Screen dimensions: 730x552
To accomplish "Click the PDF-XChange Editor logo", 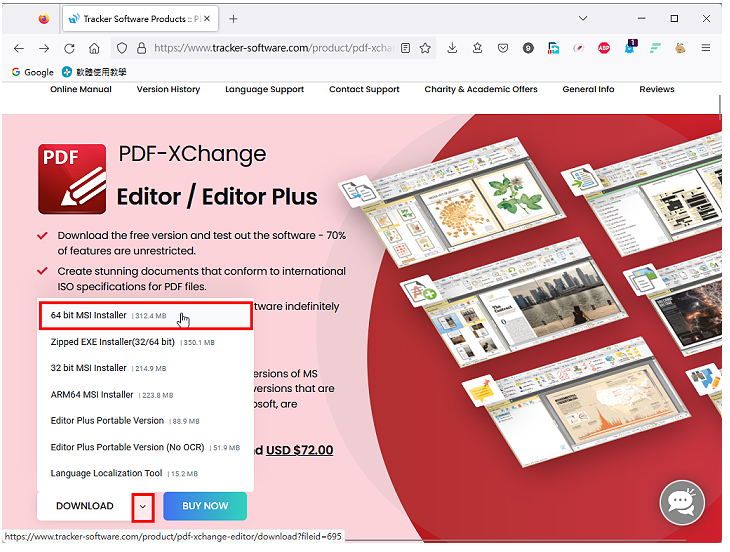I will point(72,179).
